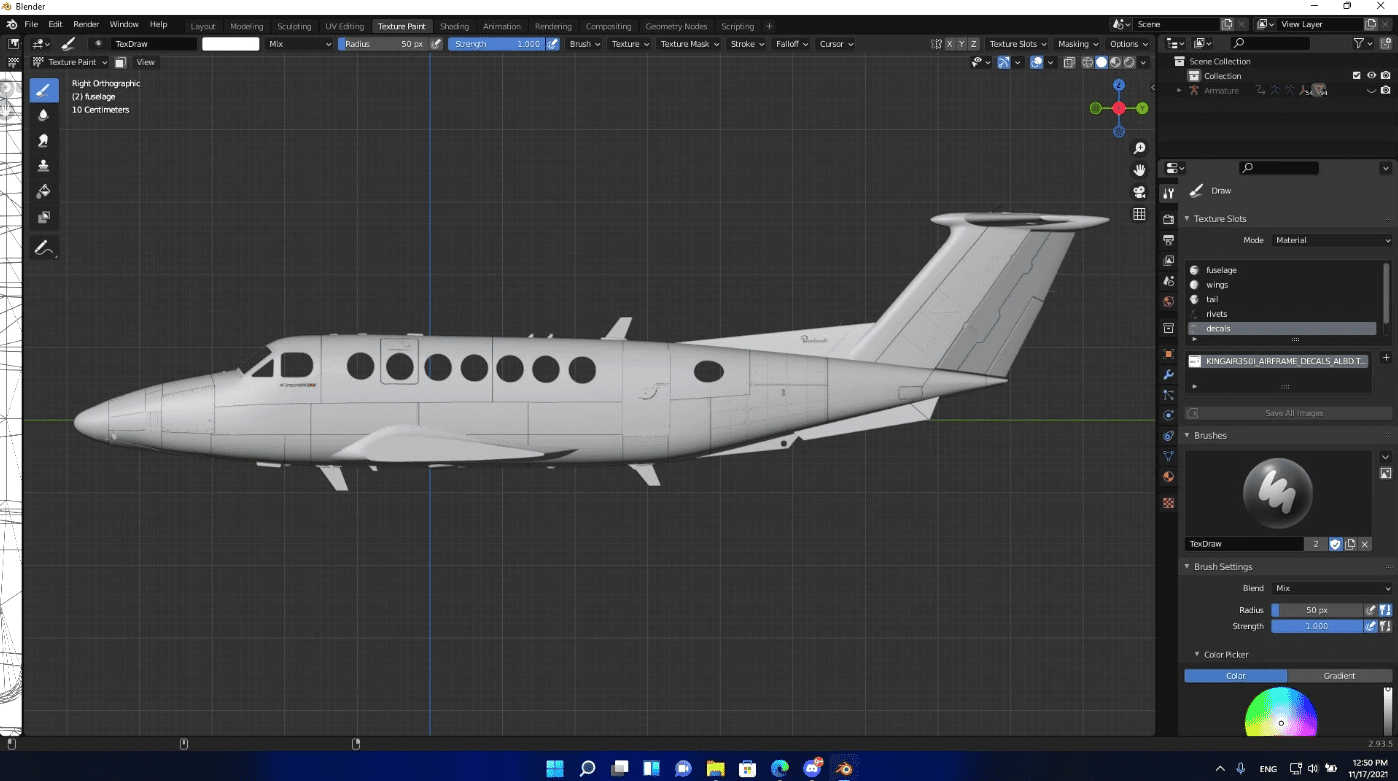Click the zoom magnifier icon in viewport
Viewport: 1398px width, 781px height.
1139,148
